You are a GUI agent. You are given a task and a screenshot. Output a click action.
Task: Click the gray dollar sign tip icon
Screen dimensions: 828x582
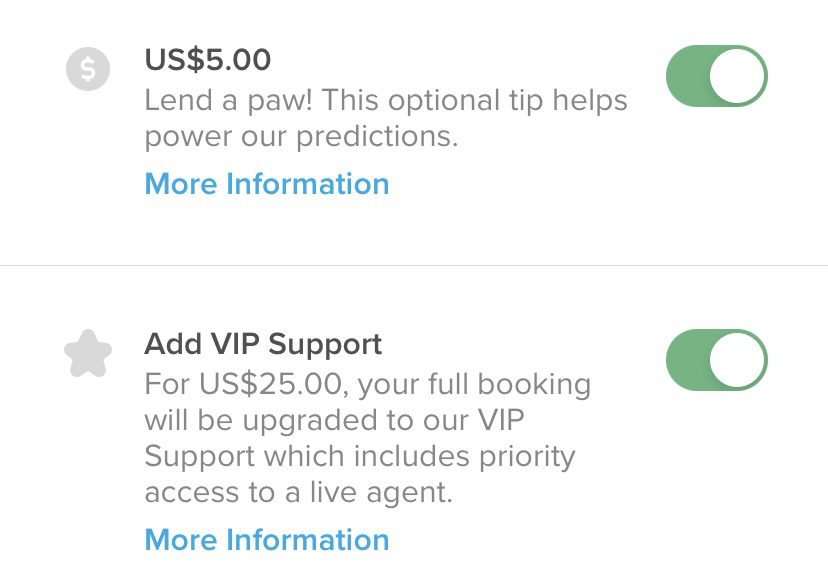(88, 69)
